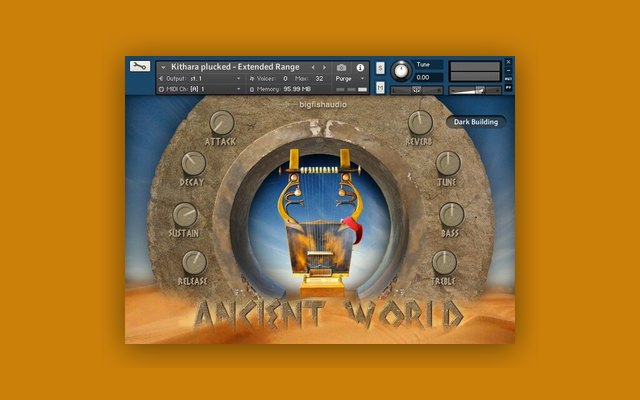Viewport: 640px width, 400px height.
Task: Go to next instrument with right arrow
Action: 324,67
